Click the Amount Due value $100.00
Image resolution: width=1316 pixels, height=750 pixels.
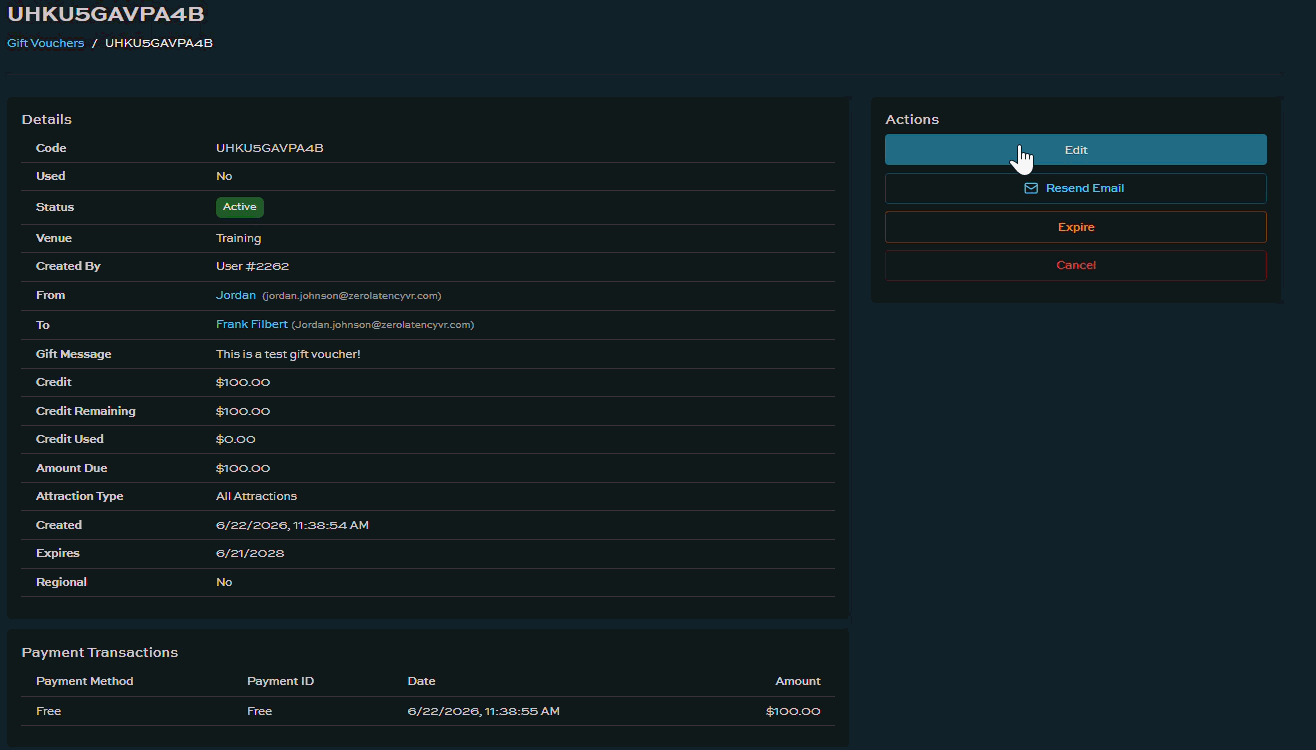pyautogui.click(x=243, y=468)
